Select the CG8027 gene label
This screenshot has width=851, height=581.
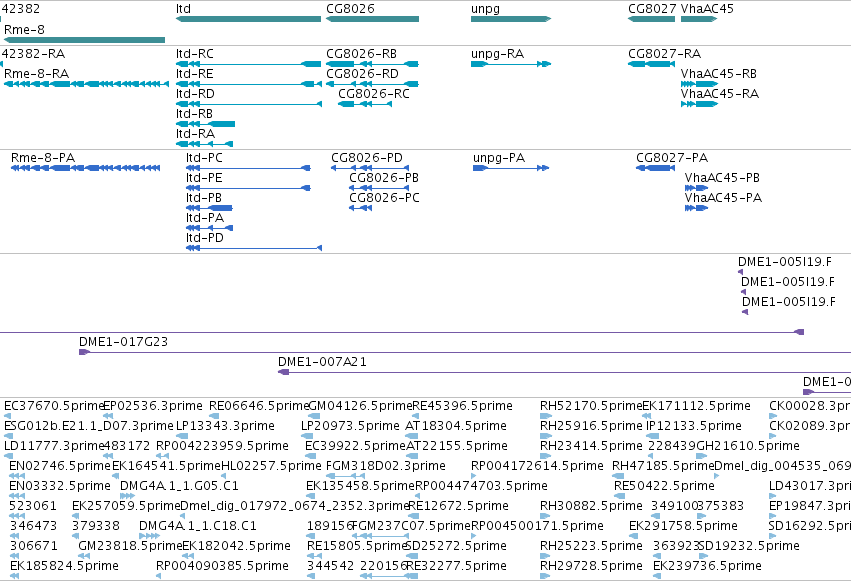point(652,9)
